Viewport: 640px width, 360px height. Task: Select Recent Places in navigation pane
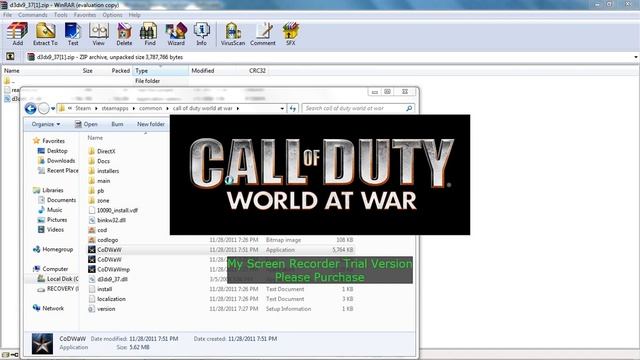pyautogui.click(x=58, y=170)
